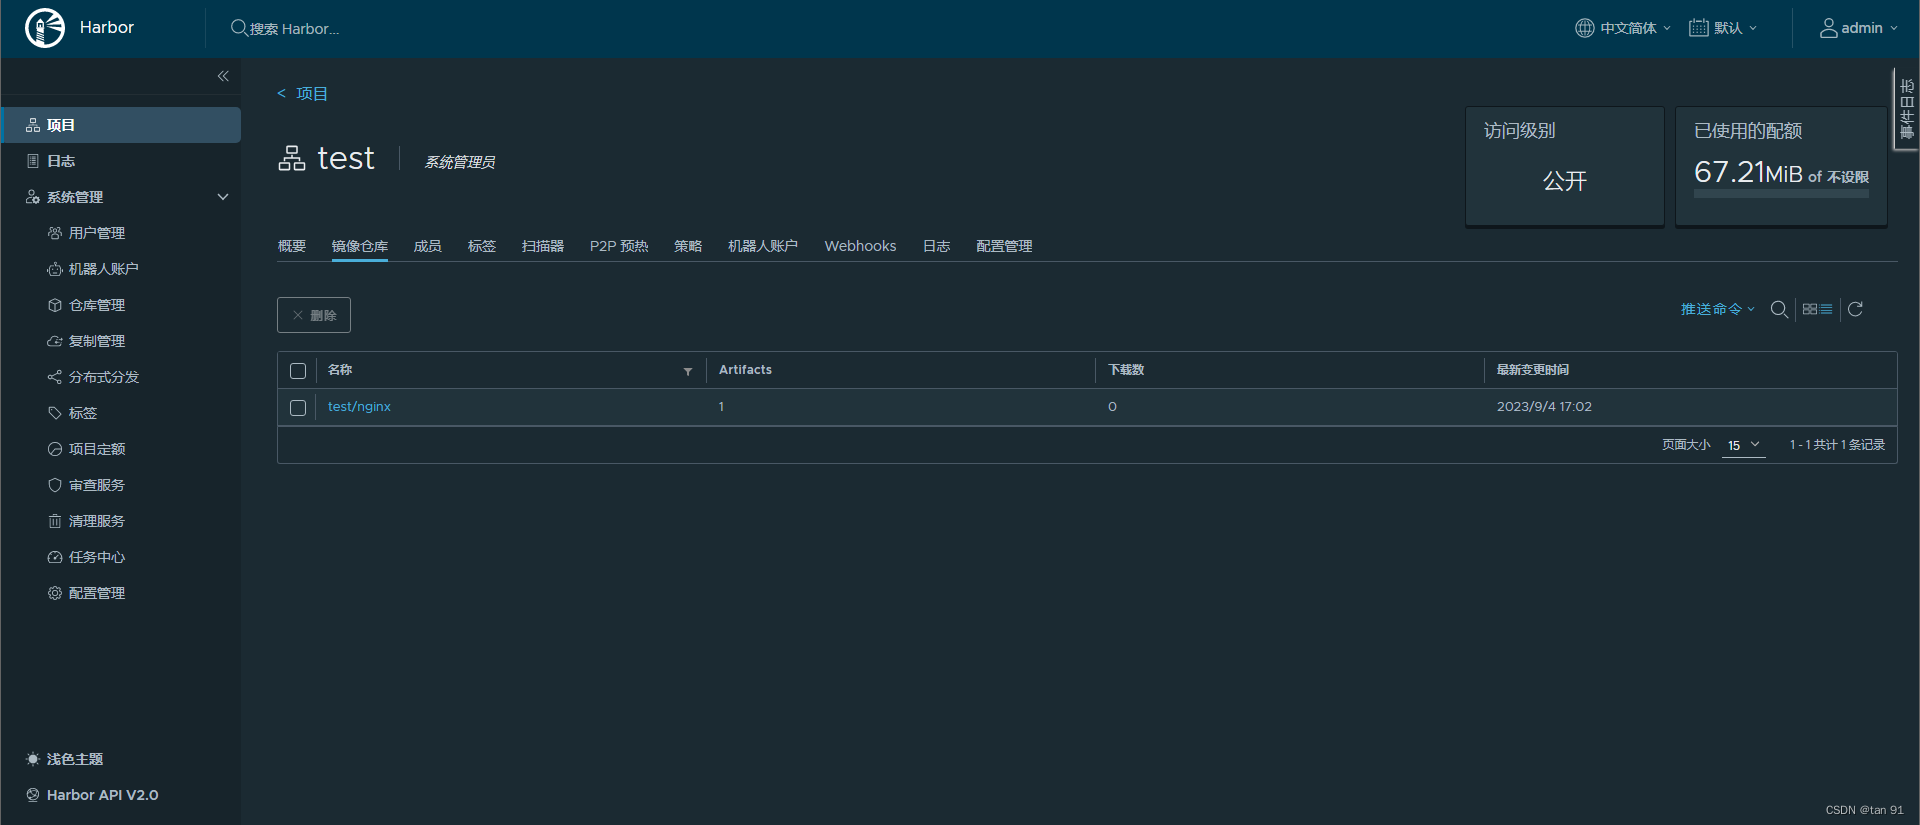Click the 删除 button
The height and width of the screenshot is (825, 1920).
tap(314, 315)
